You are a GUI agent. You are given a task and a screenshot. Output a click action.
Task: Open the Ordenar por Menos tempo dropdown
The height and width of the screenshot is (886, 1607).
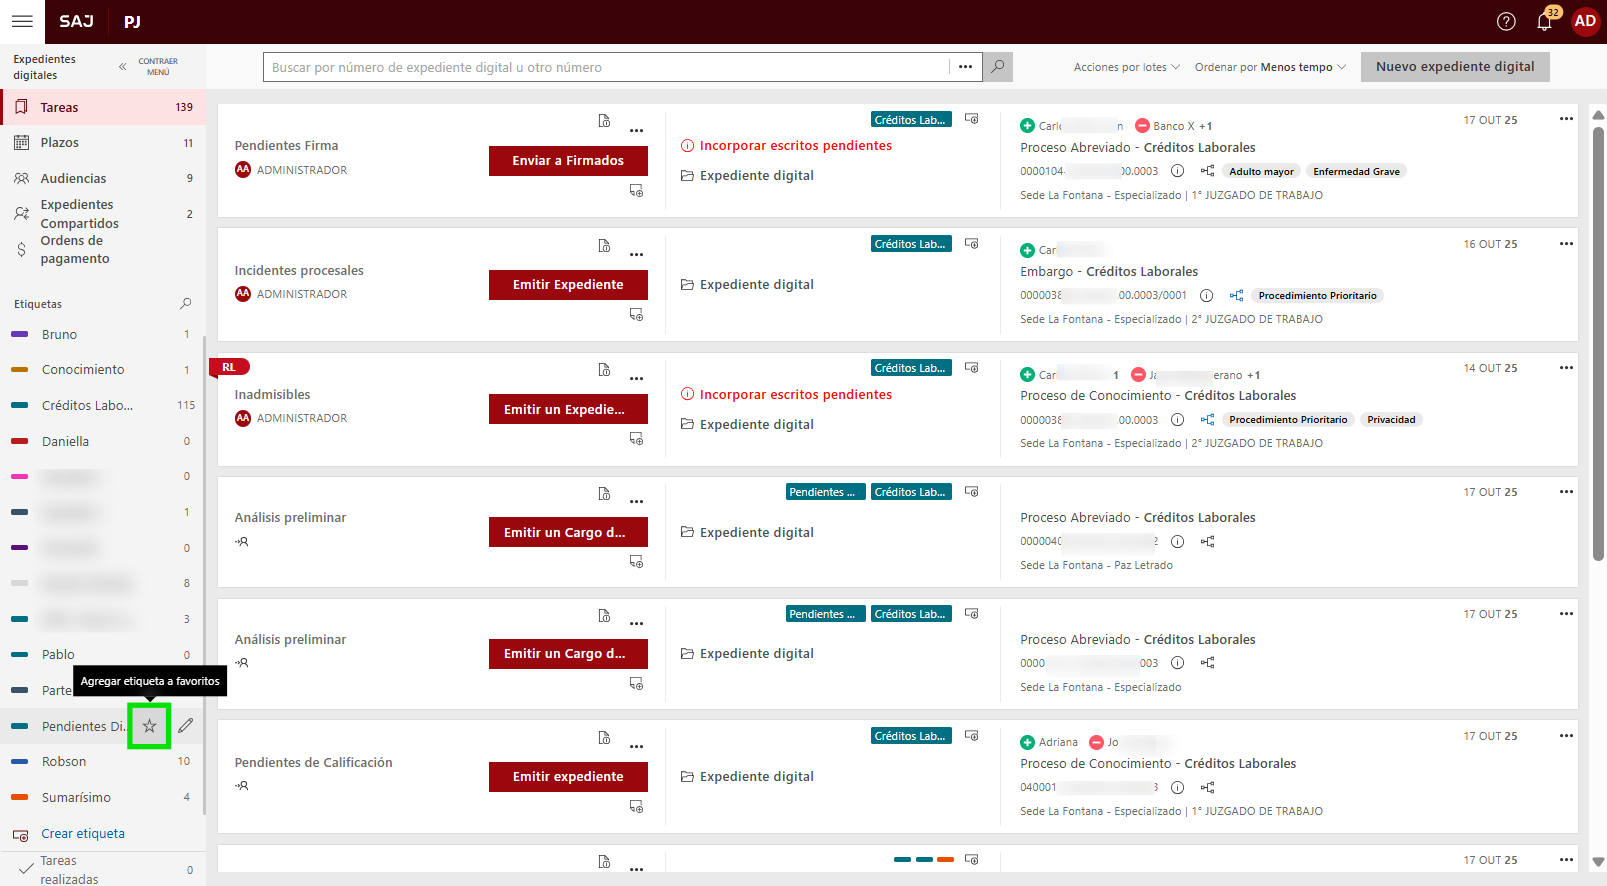pyautogui.click(x=1270, y=67)
